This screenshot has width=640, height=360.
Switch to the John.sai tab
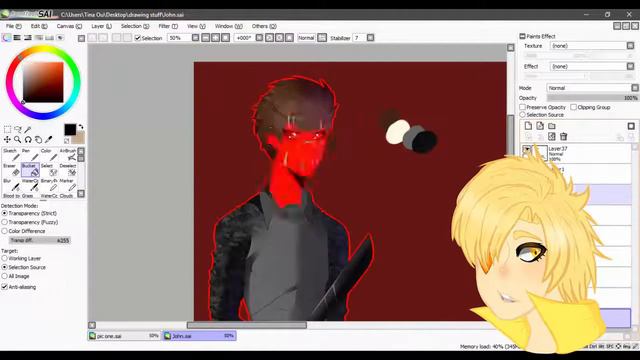tap(199, 336)
